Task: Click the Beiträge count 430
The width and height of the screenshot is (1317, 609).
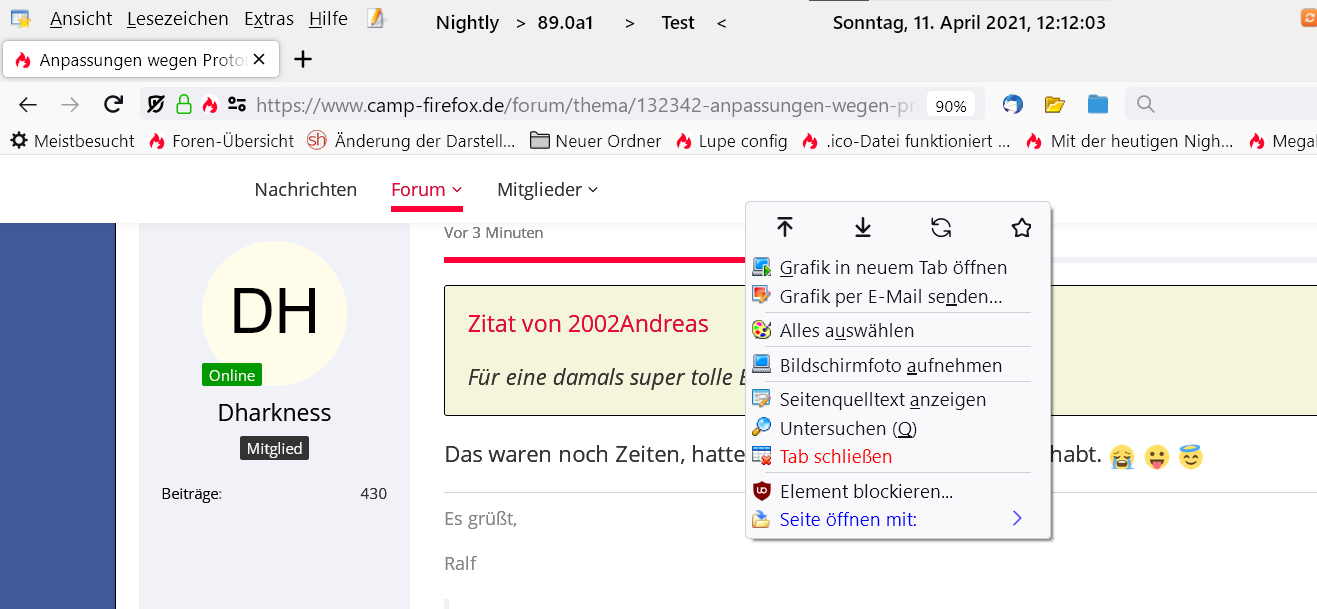Action: (x=373, y=493)
